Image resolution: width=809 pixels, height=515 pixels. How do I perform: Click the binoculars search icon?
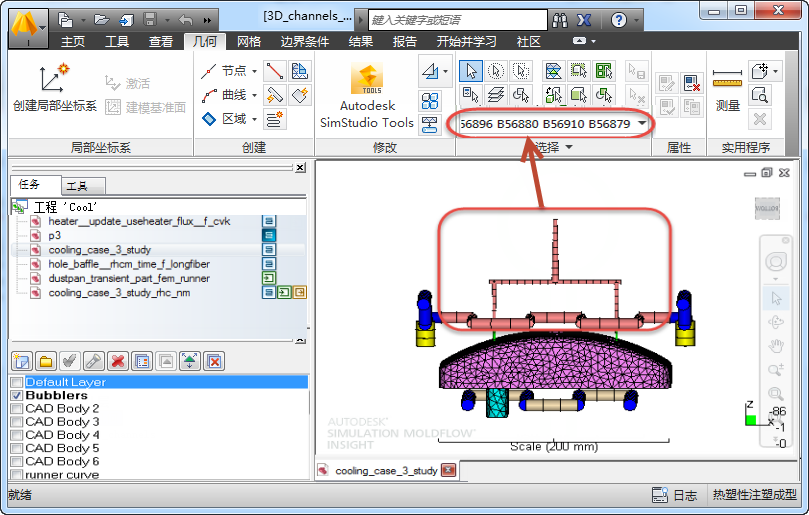point(560,20)
